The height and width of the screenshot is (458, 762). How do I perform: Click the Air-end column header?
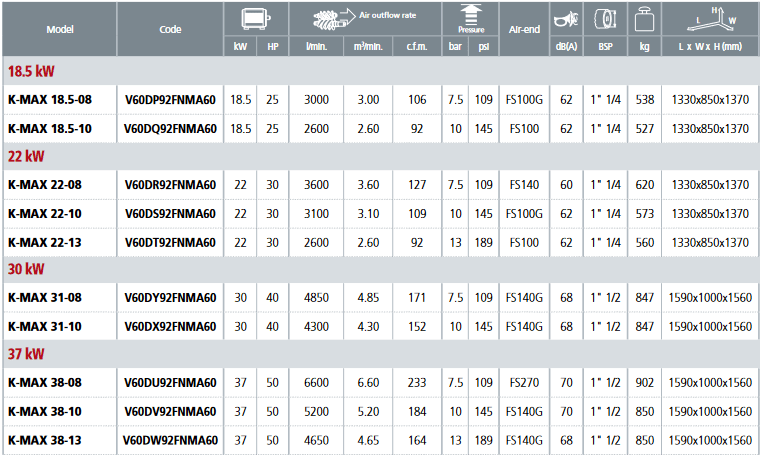coord(524,29)
